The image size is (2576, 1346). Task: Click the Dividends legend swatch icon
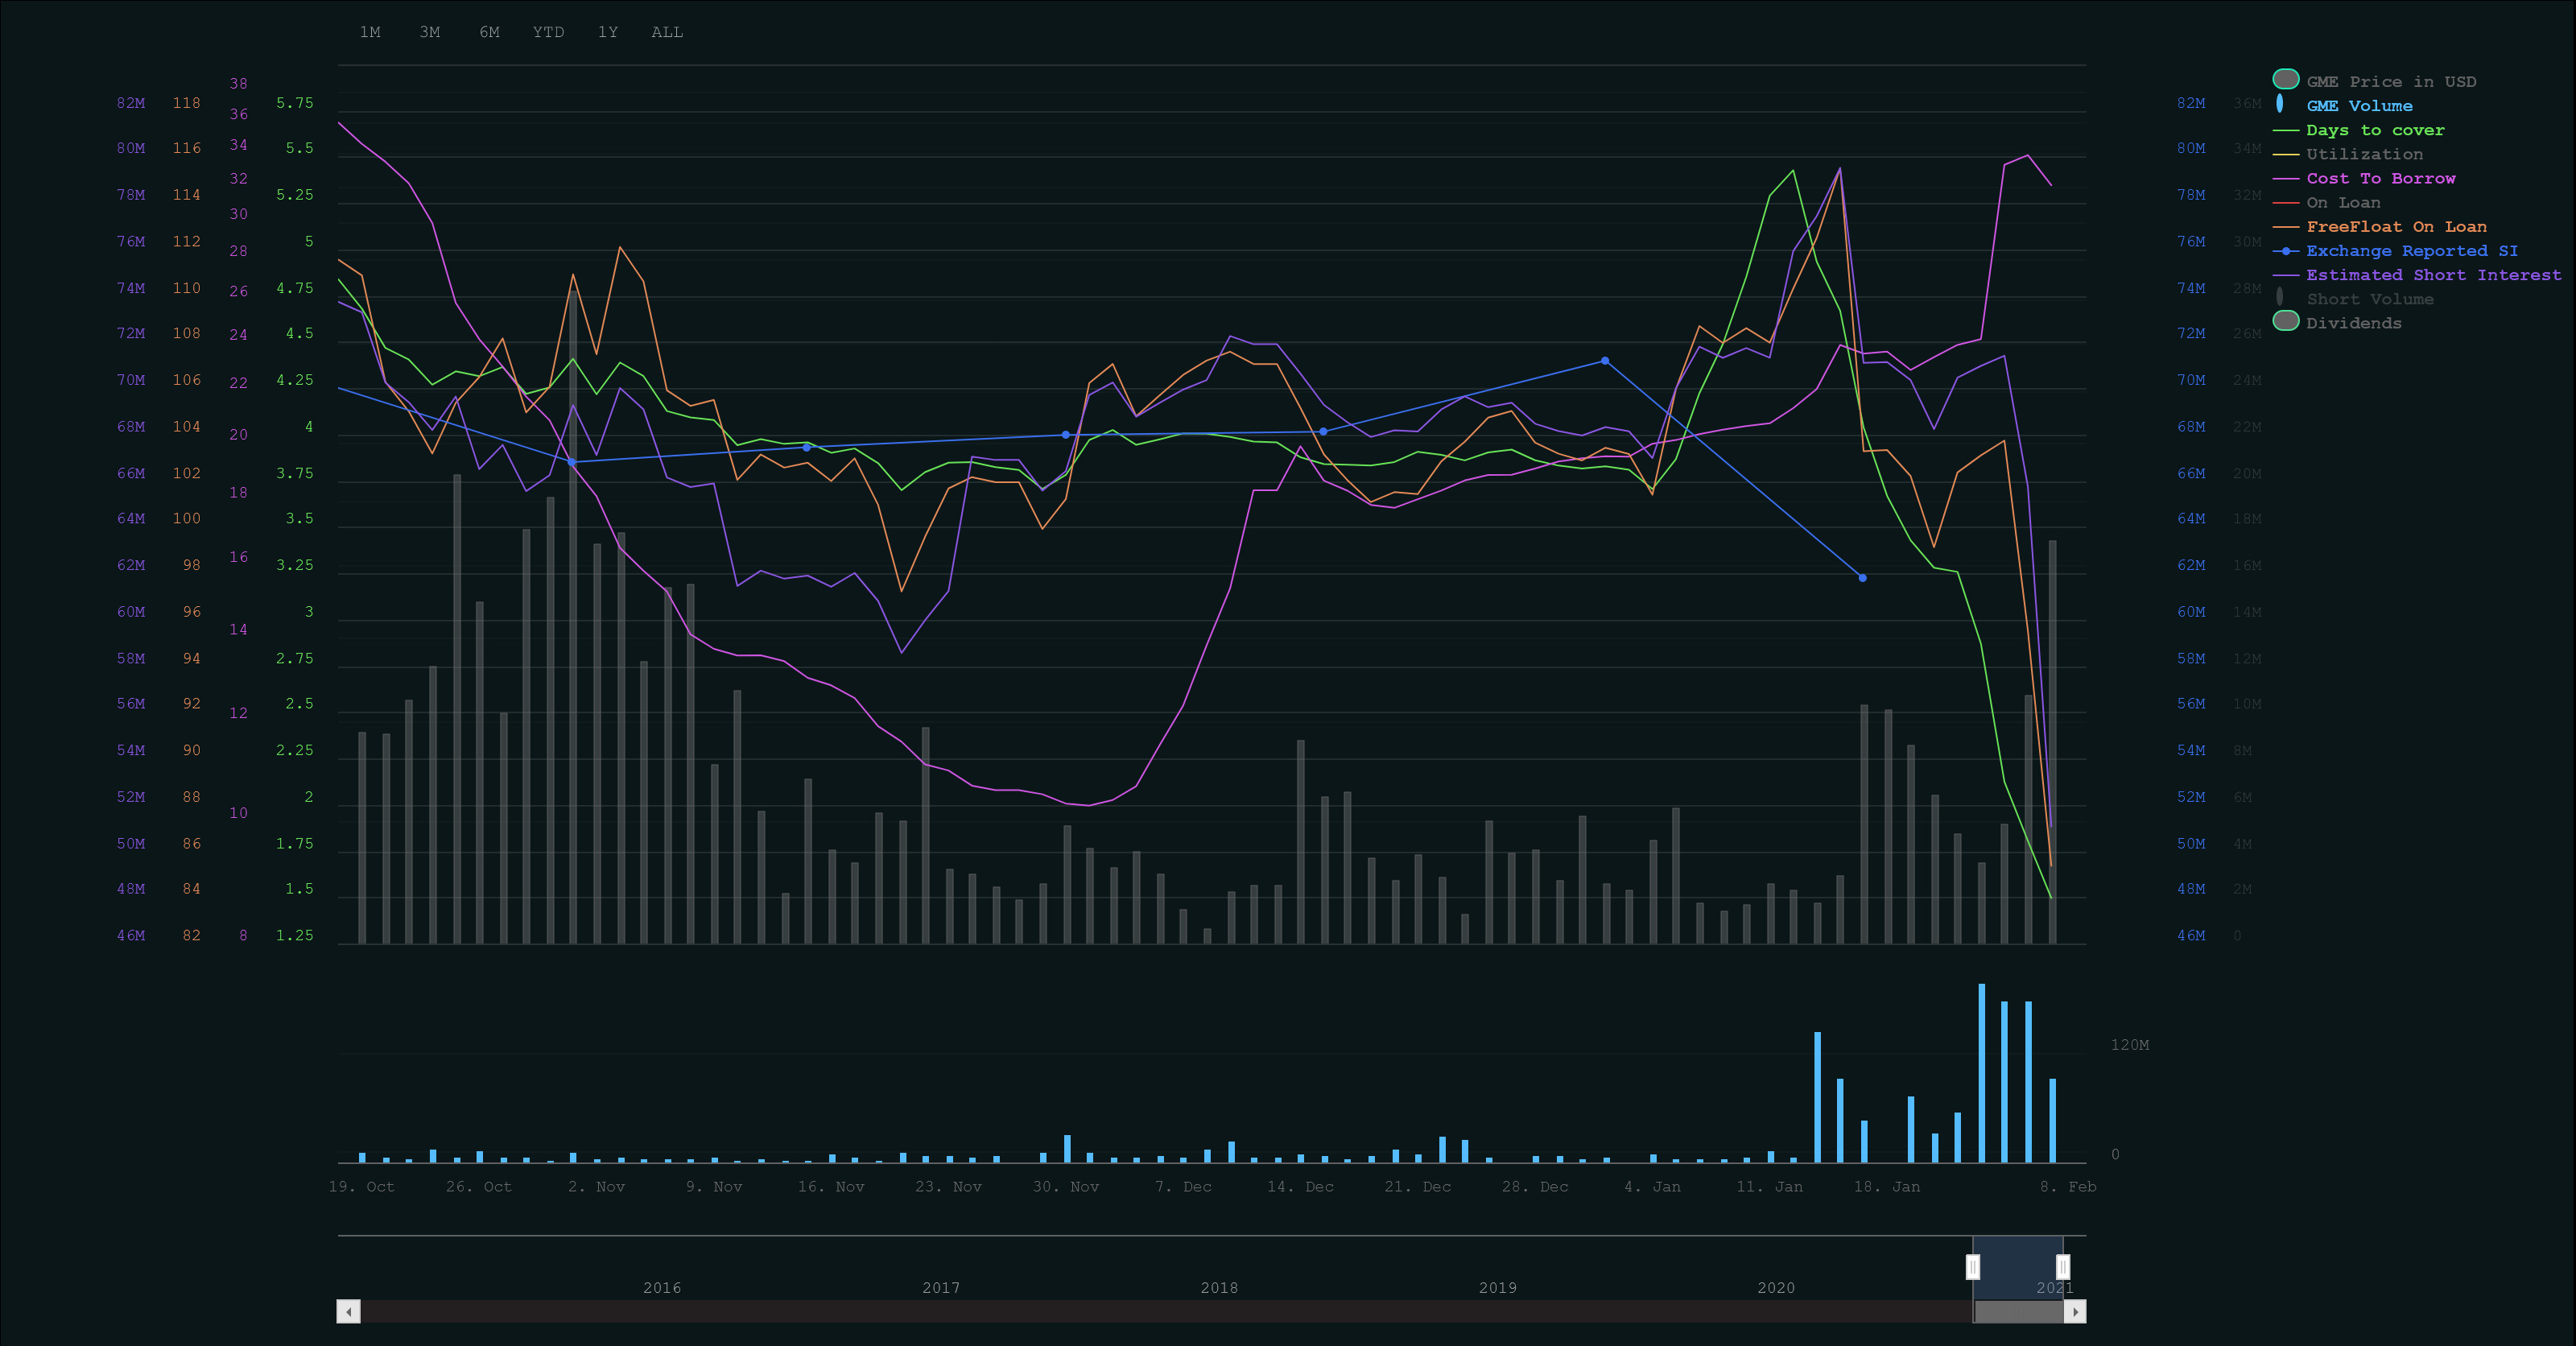click(2285, 321)
